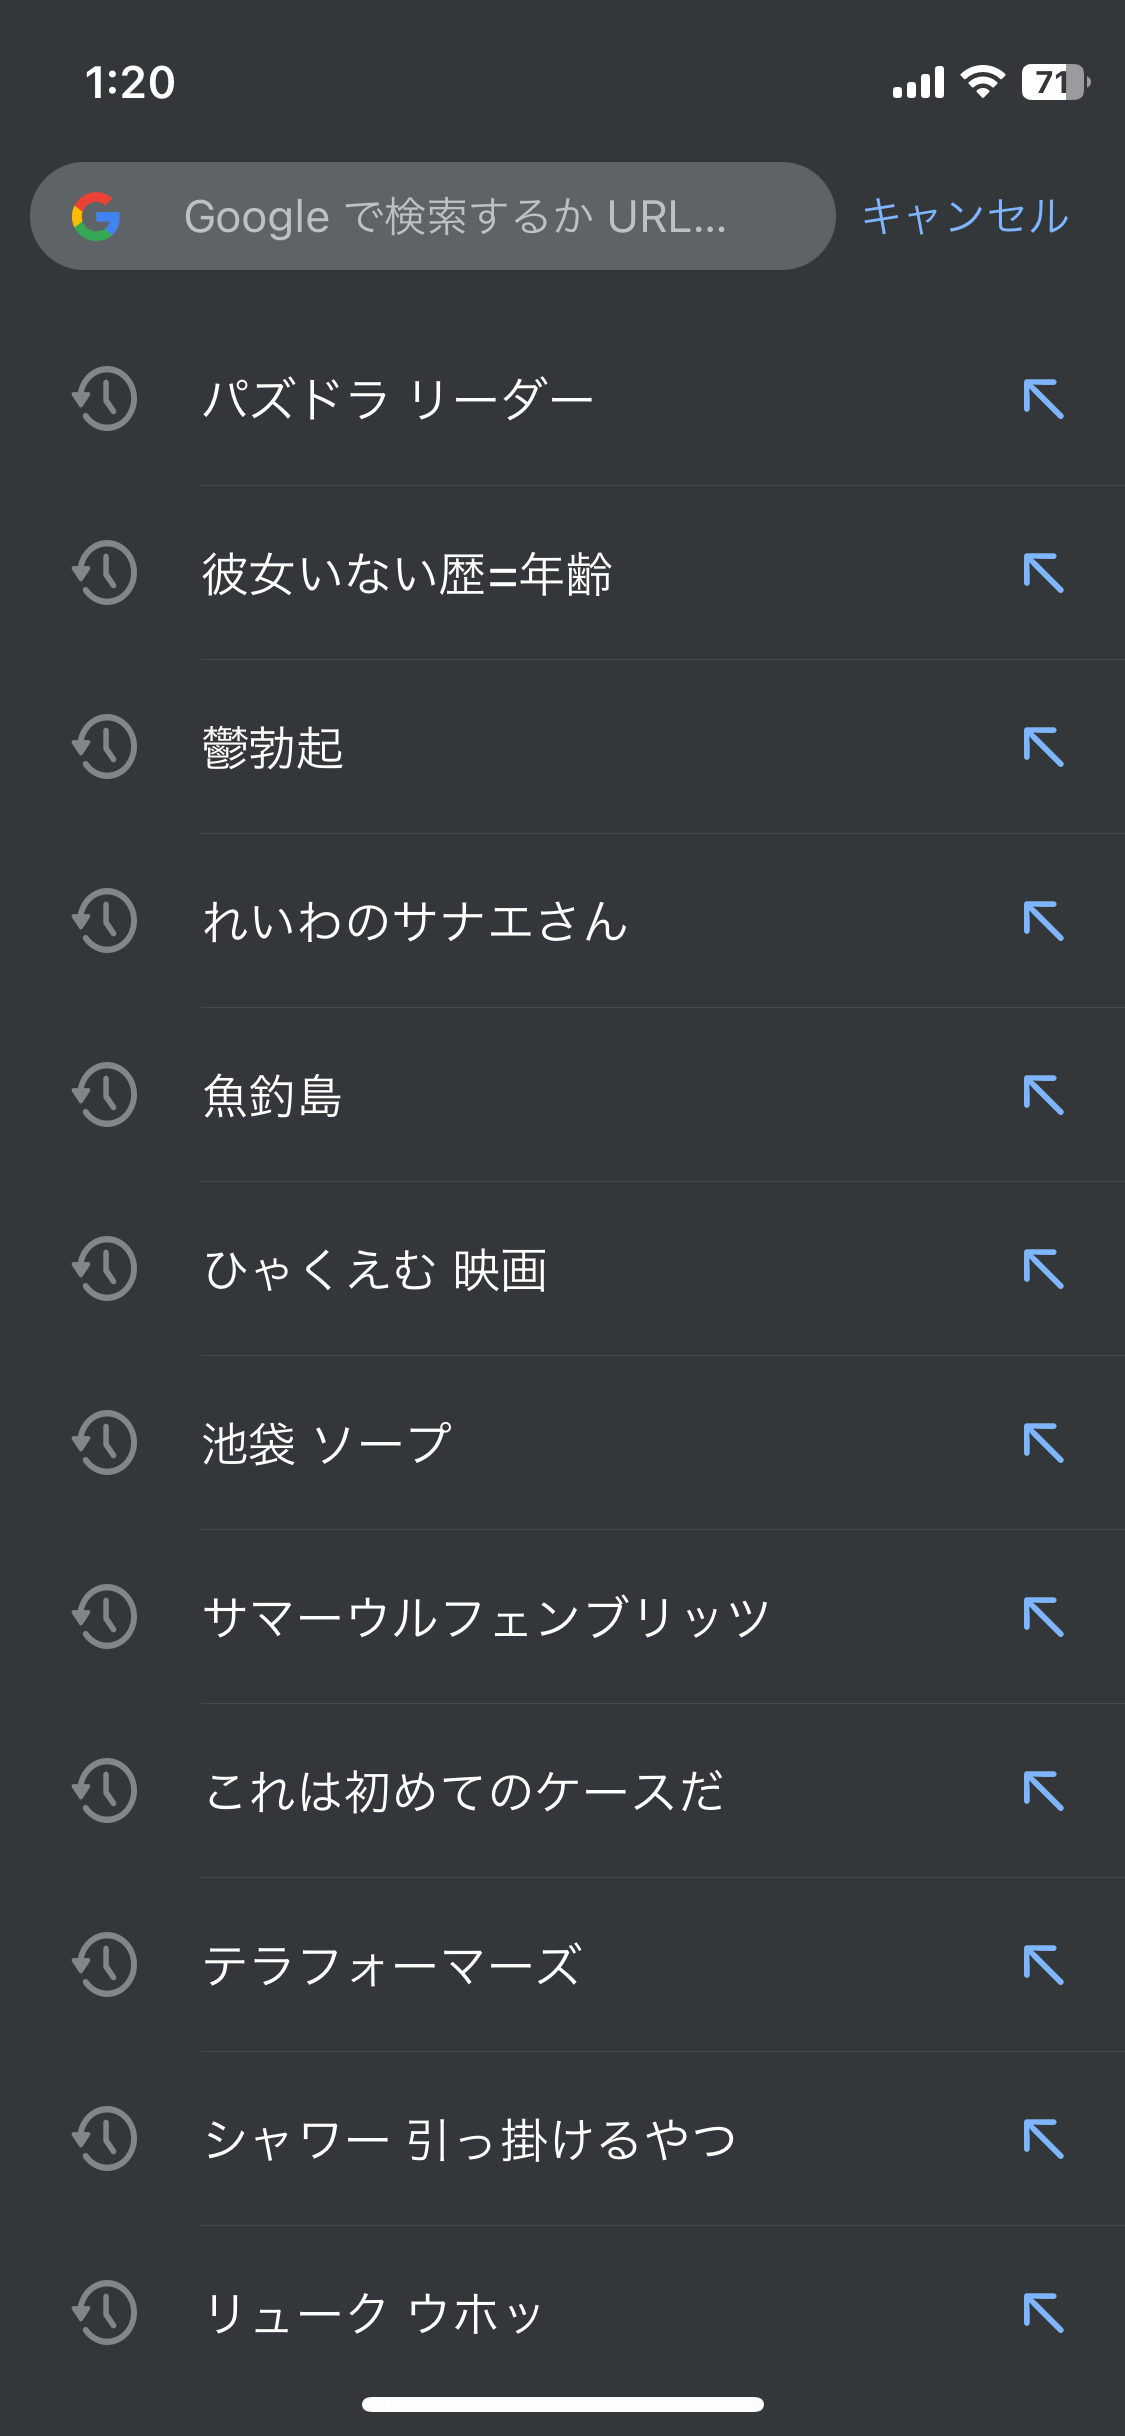Tap the Google logo in search bar

pos(96,216)
